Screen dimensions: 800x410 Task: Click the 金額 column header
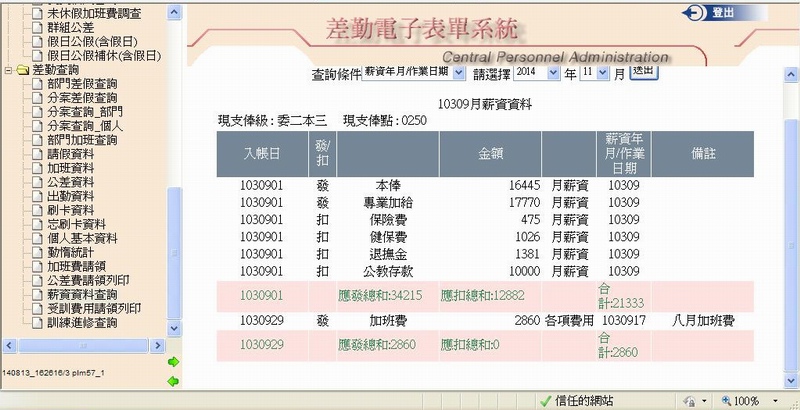click(x=490, y=154)
